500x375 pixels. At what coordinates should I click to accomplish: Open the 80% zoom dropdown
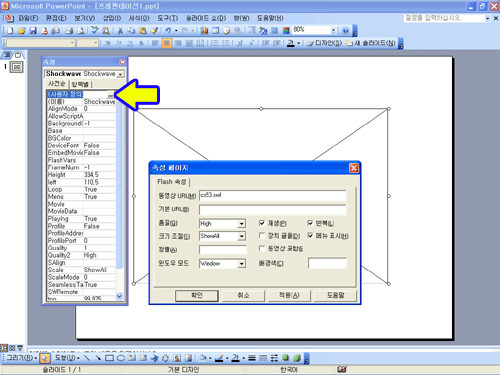click(x=333, y=31)
